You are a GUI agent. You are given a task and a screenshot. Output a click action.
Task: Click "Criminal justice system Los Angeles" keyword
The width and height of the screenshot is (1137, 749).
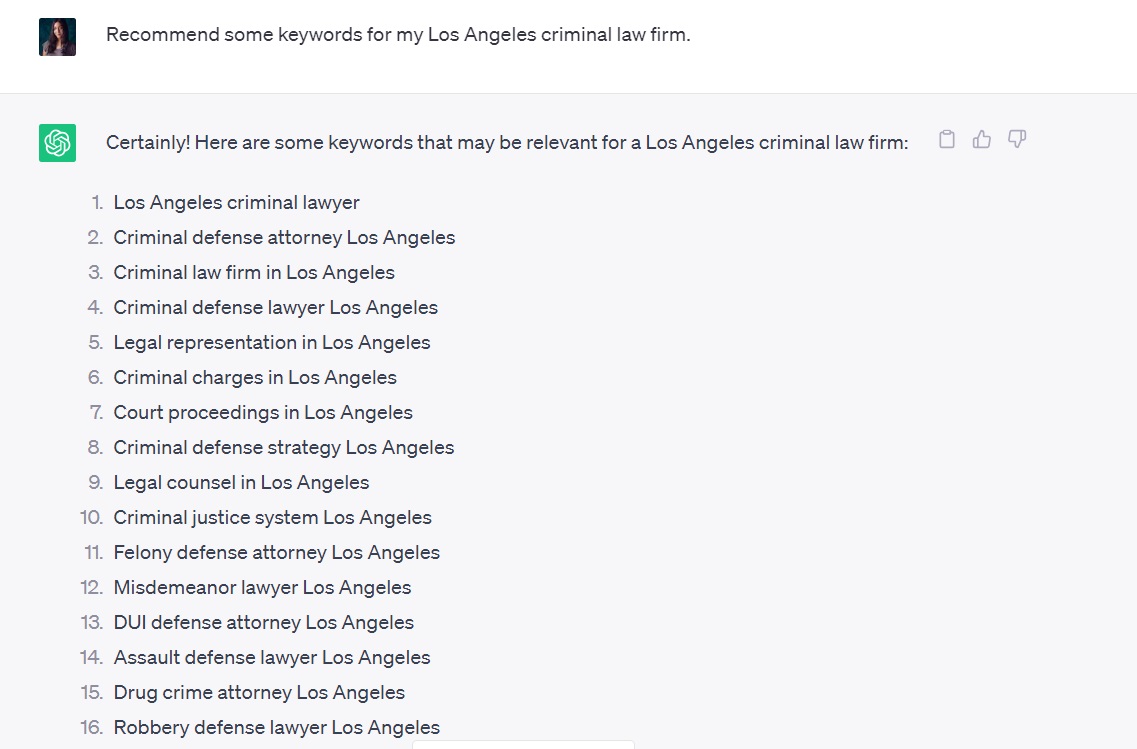(272, 518)
